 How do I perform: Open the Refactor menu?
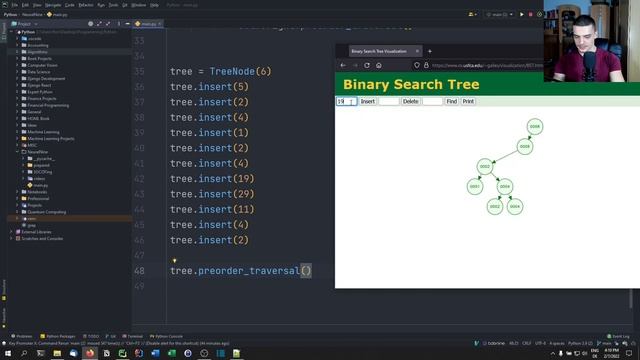tap(86, 5)
